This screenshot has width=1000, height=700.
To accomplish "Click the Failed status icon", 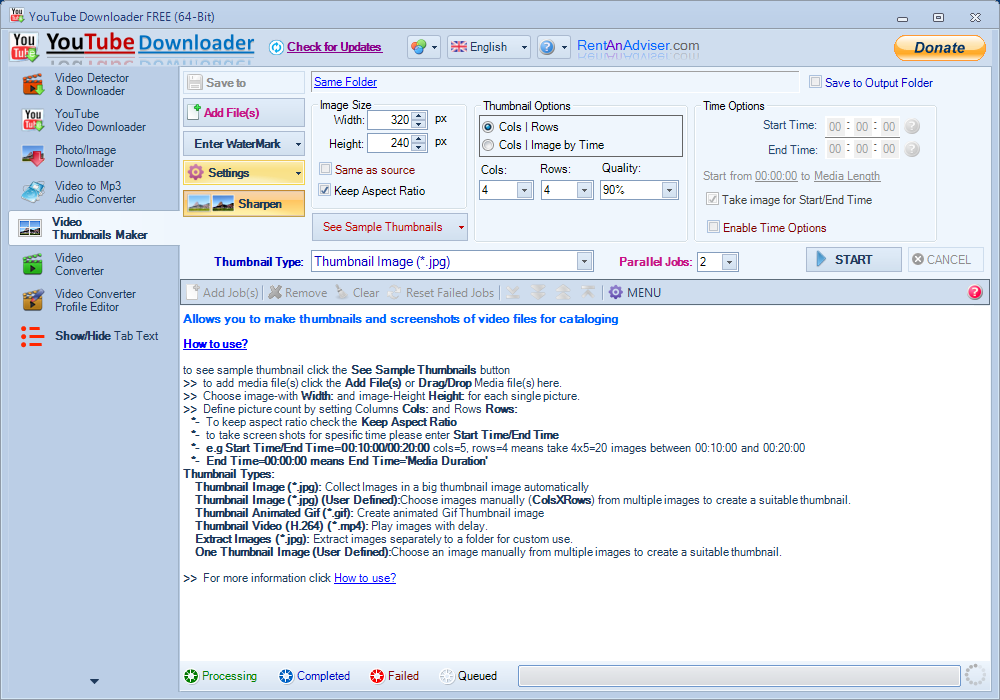I will [x=377, y=676].
